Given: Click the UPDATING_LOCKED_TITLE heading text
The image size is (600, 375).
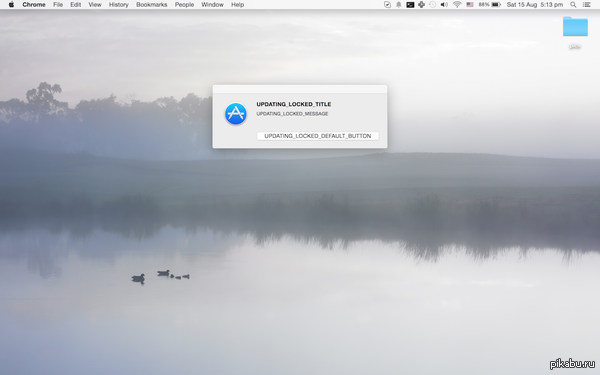Looking at the screenshot, I should pyautogui.click(x=294, y=104).
